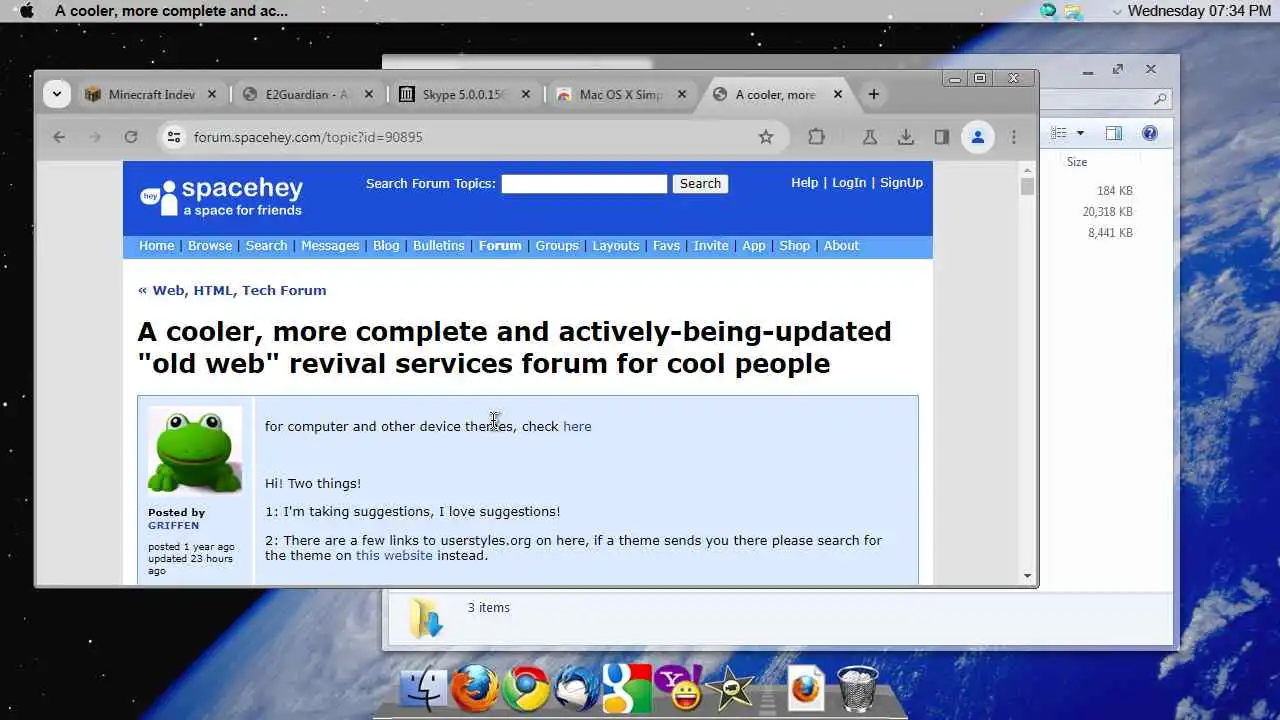Viewport: 1280px width, 720px height.
Task: Open the view options dropdown arrow in Explorer
Action: point(1080,133)
